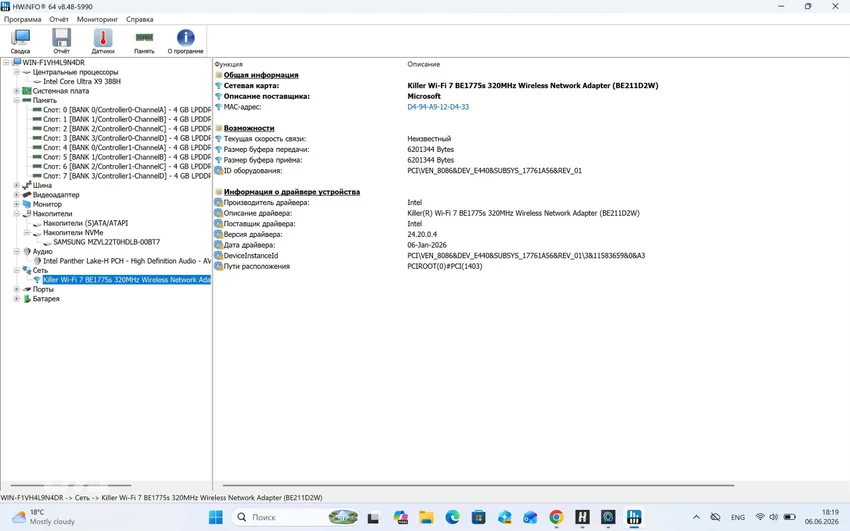This screenshot has width=850, height=531.
Task: Expand the Порты tree node
Action: coord(16,289)
